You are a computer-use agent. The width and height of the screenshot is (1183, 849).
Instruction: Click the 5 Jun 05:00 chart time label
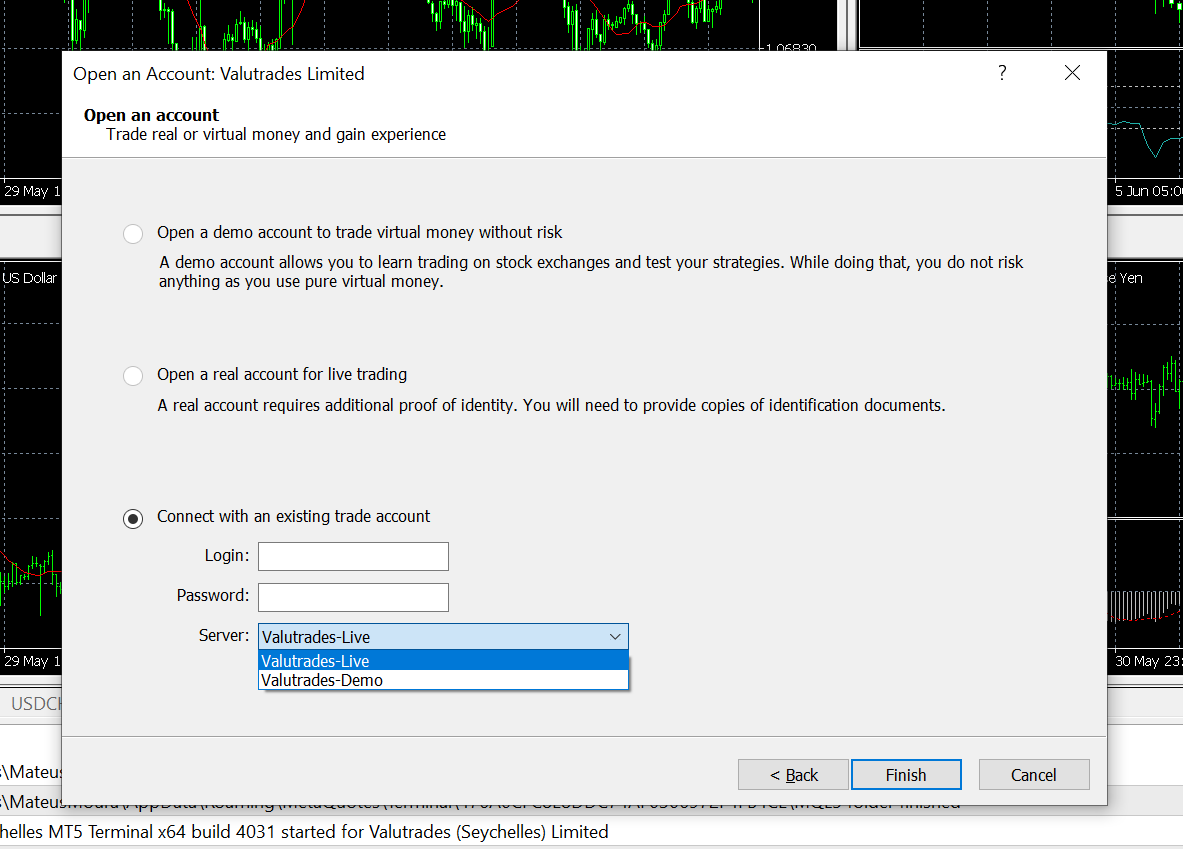(x=1148, y=191)
